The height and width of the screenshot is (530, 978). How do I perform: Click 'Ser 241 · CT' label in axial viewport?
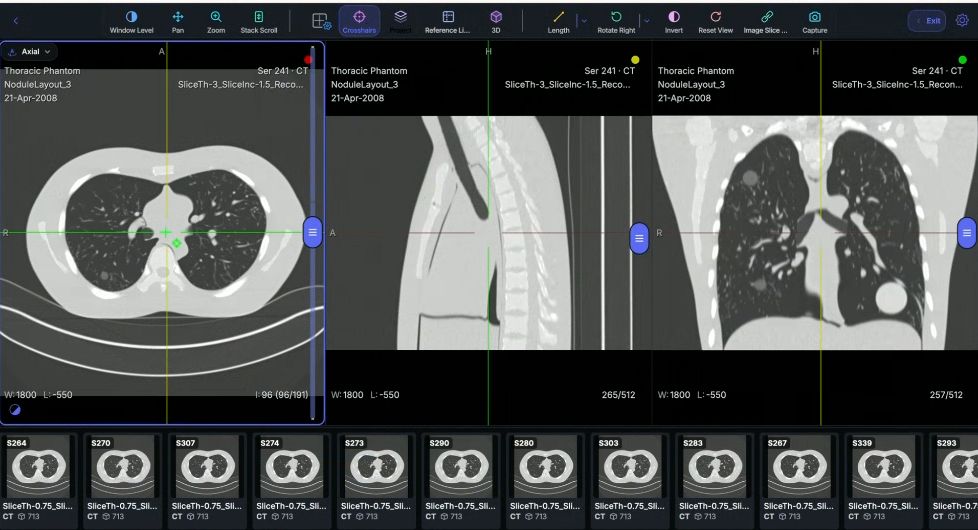(283, 71)
